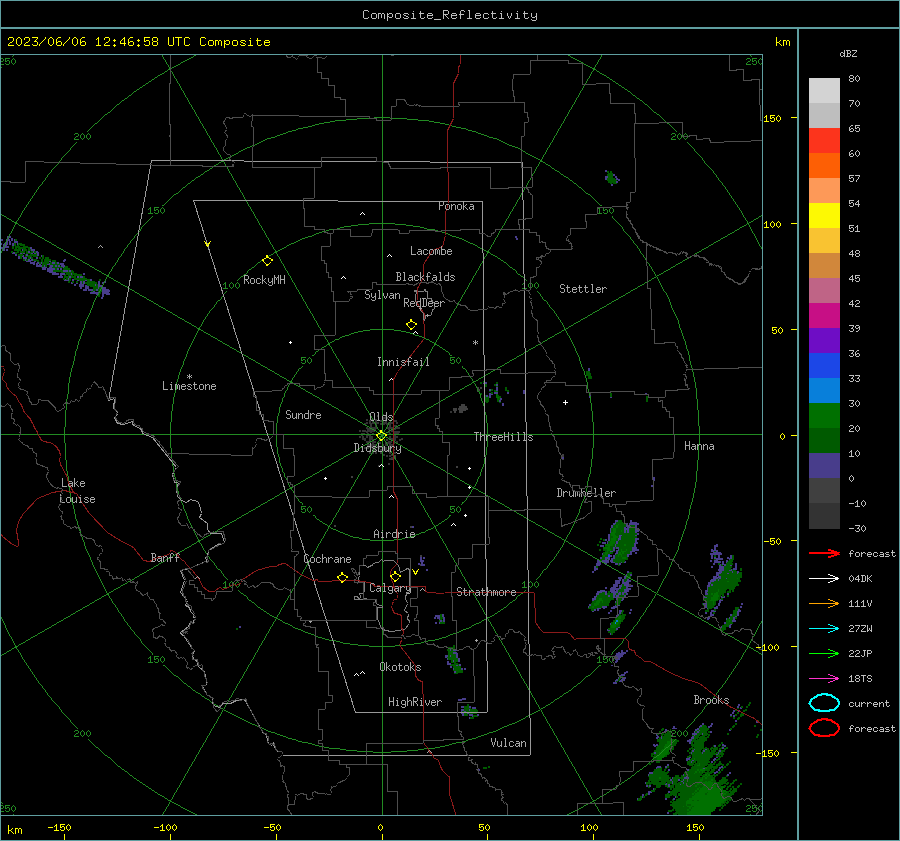Click the HighRiver map label
The image size is (900, 841).
pos(415,702)
